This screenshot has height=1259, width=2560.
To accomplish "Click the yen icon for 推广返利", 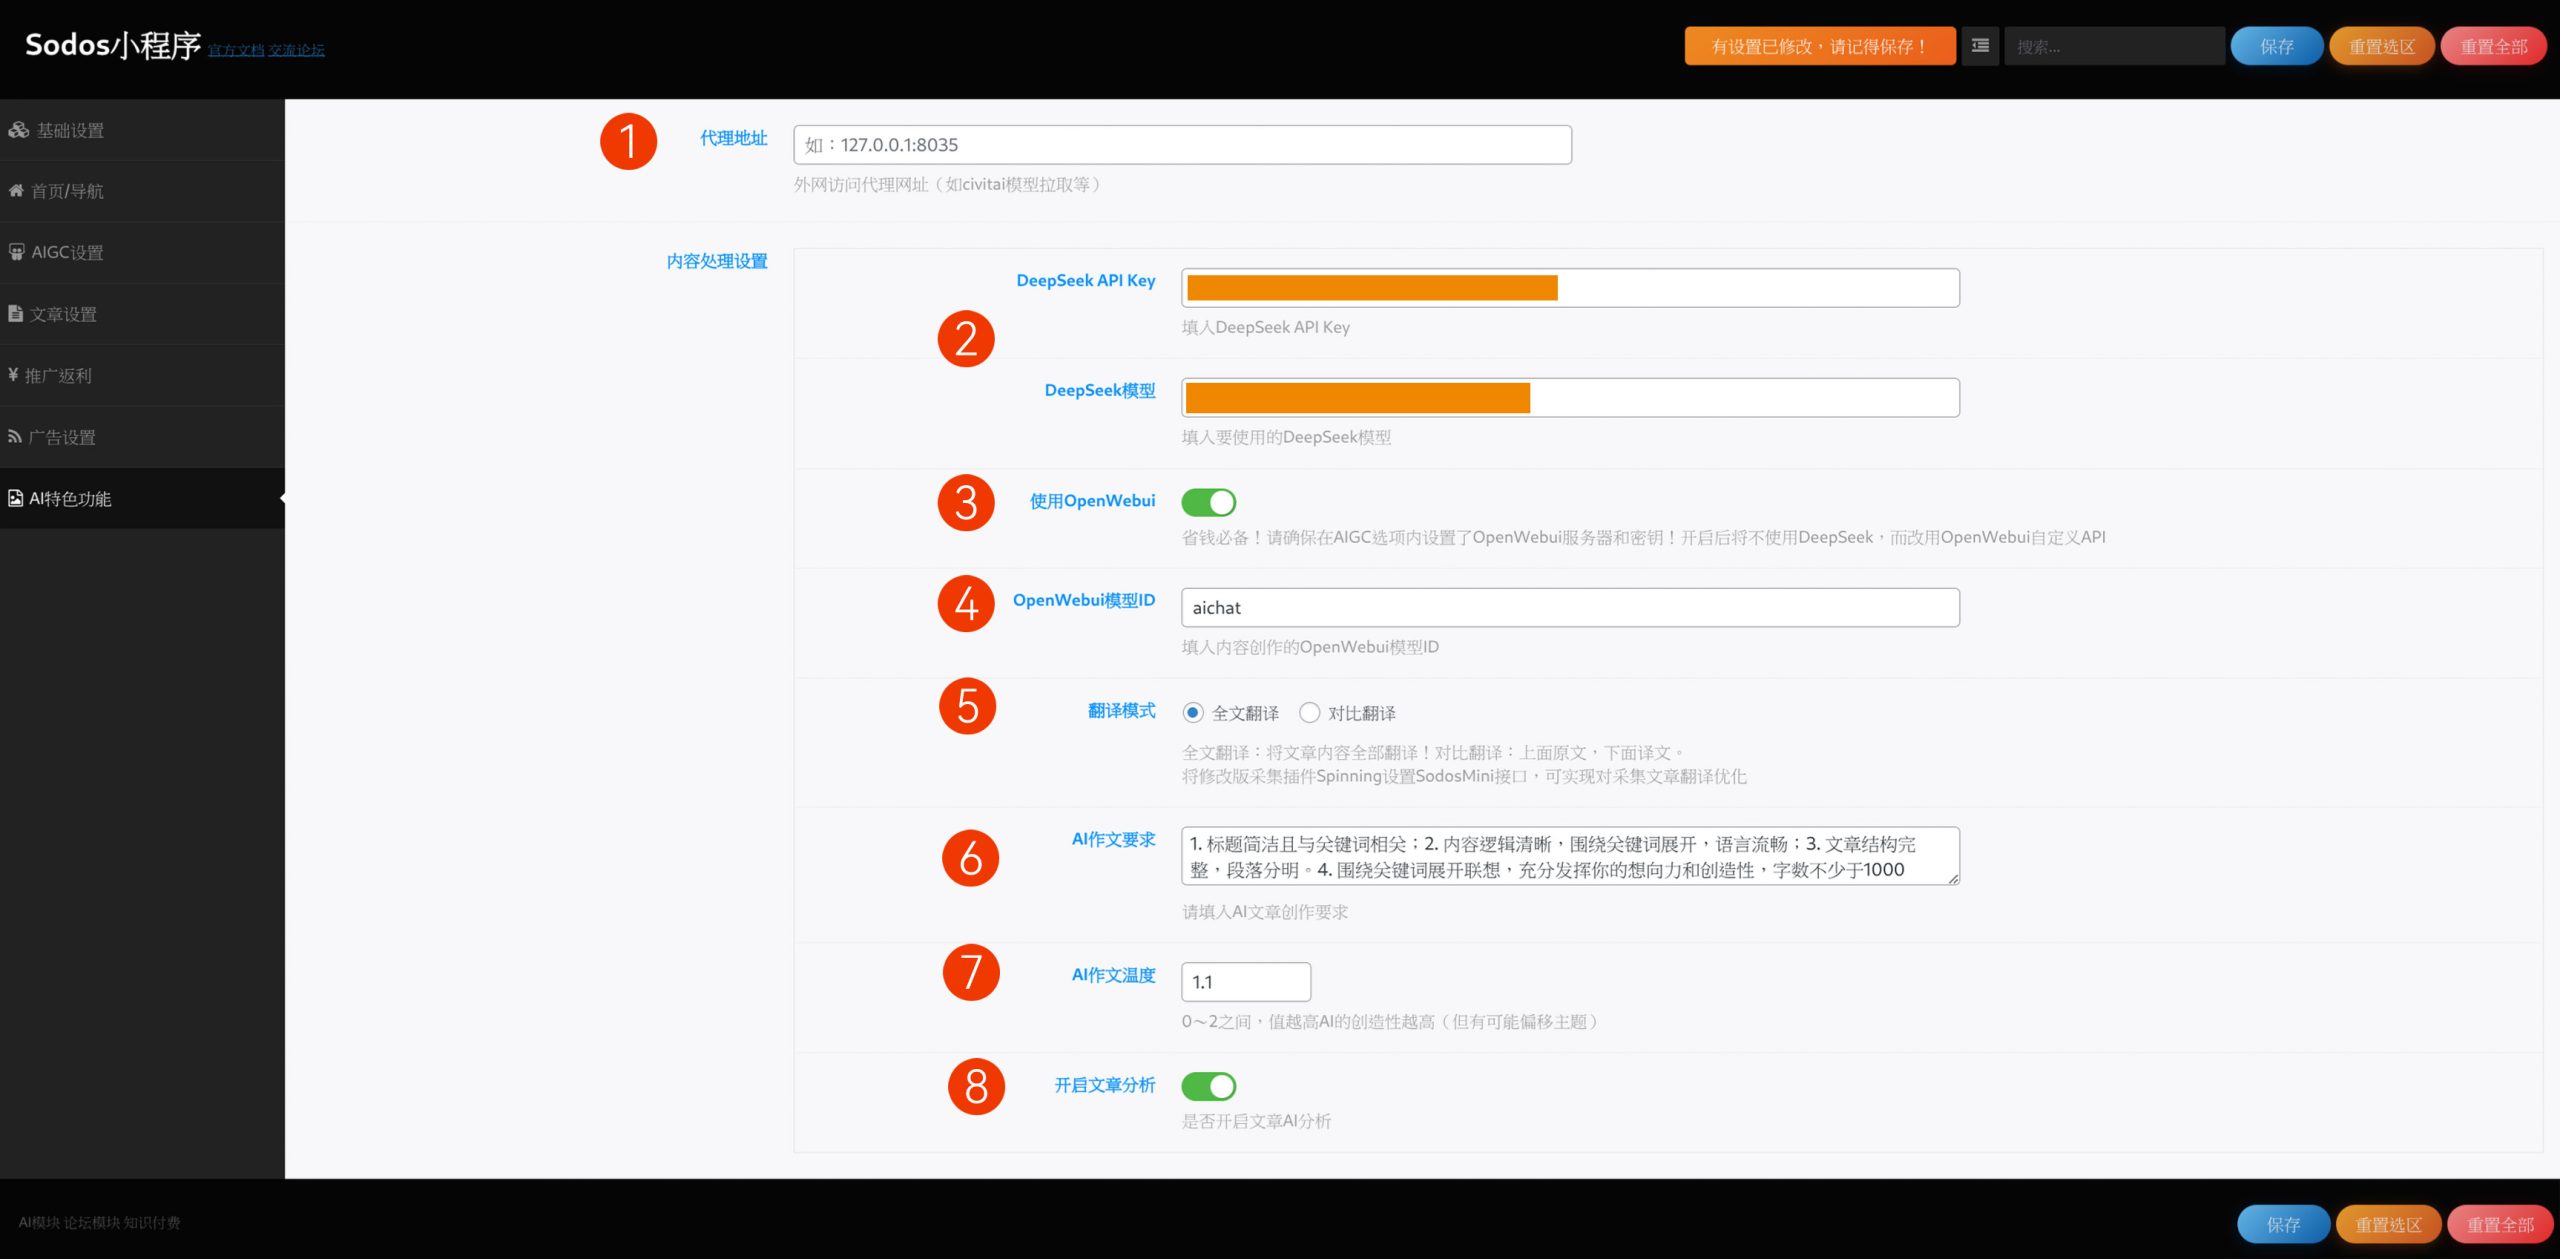I will 13,375.
